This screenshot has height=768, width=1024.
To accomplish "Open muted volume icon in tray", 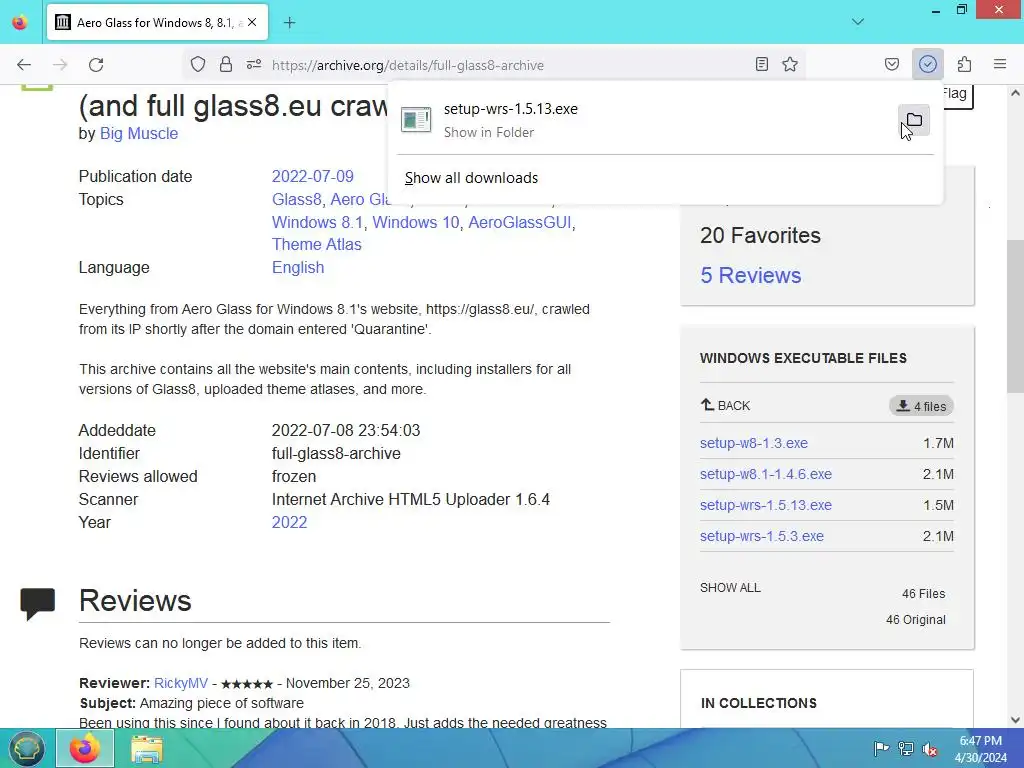I will (x=929, y=748).
